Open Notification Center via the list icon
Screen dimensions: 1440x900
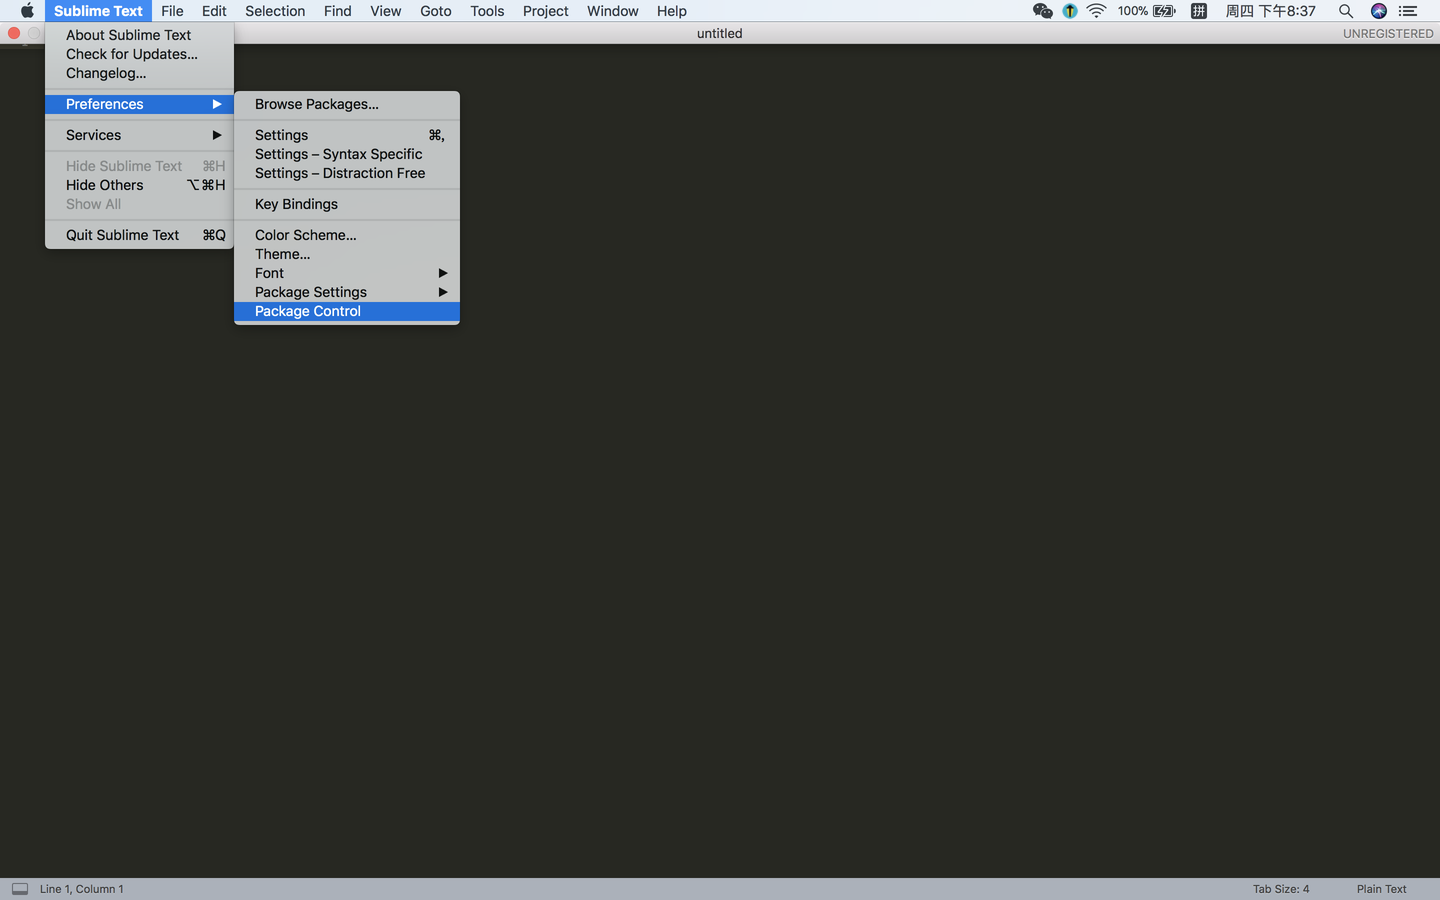[1409, 11]
